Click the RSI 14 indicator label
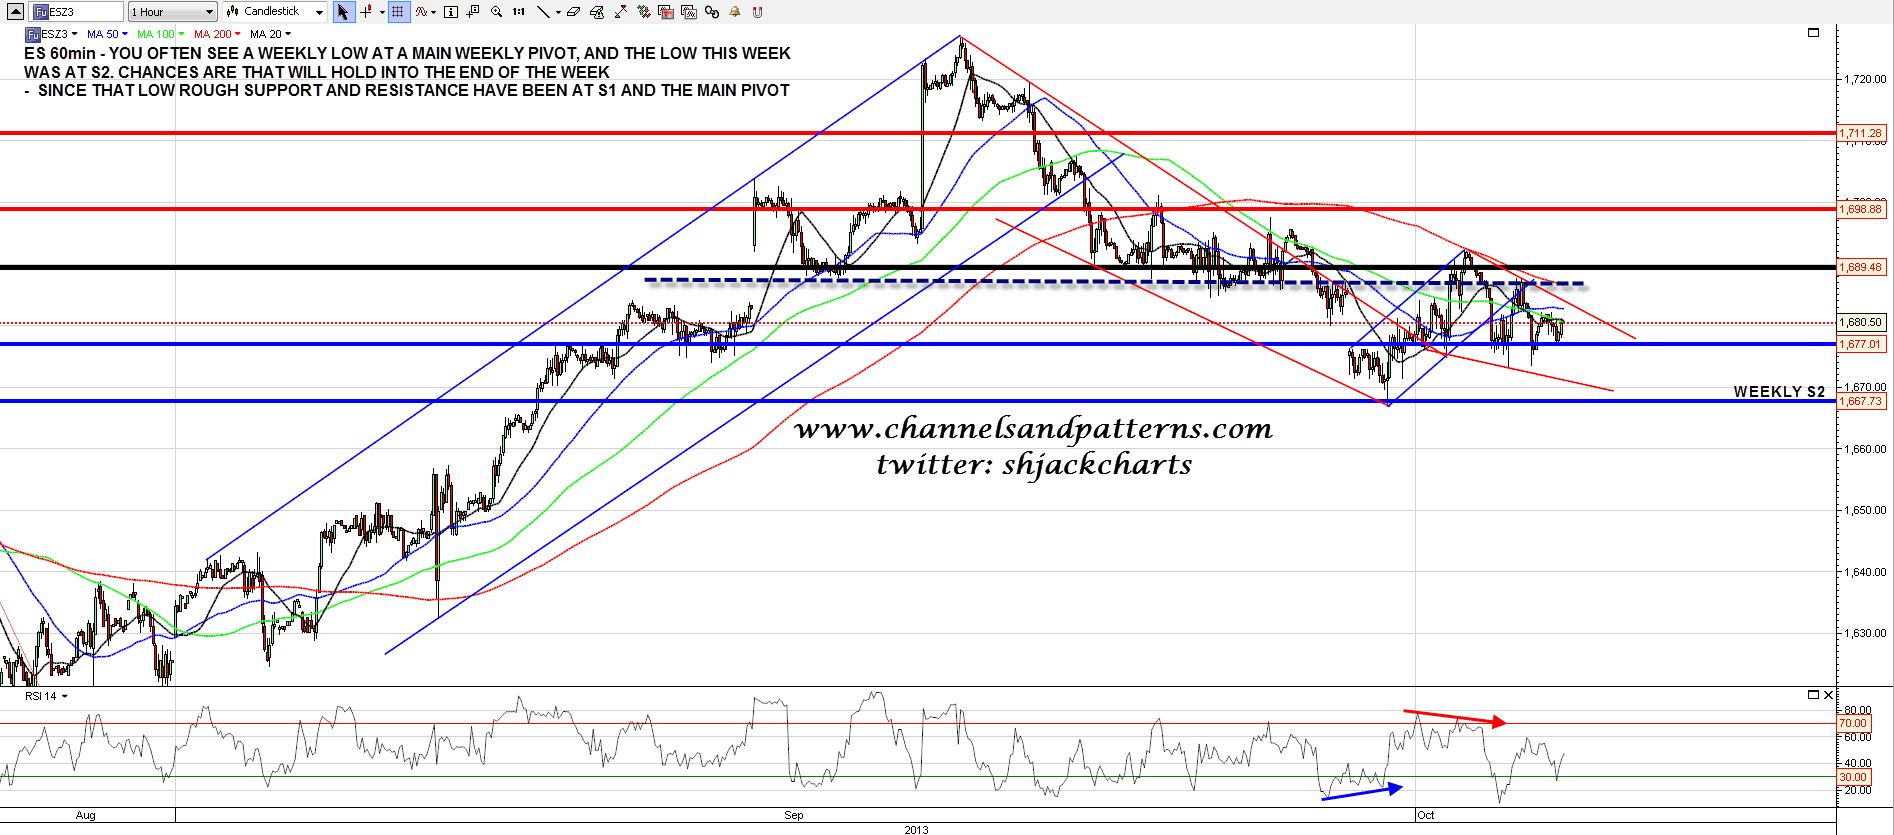This screenshot has width=1894, height=835. 46,696
